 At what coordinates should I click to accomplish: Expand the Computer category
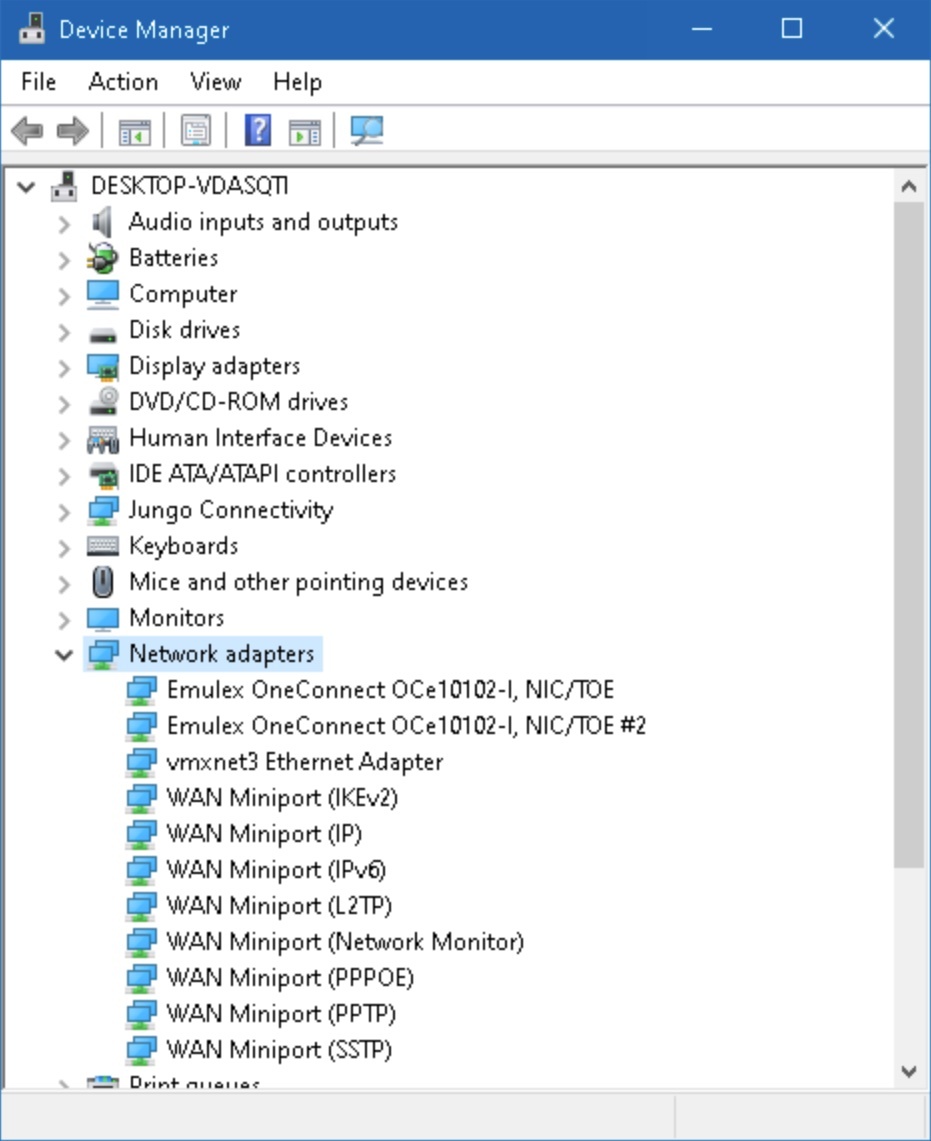point(64,295)
